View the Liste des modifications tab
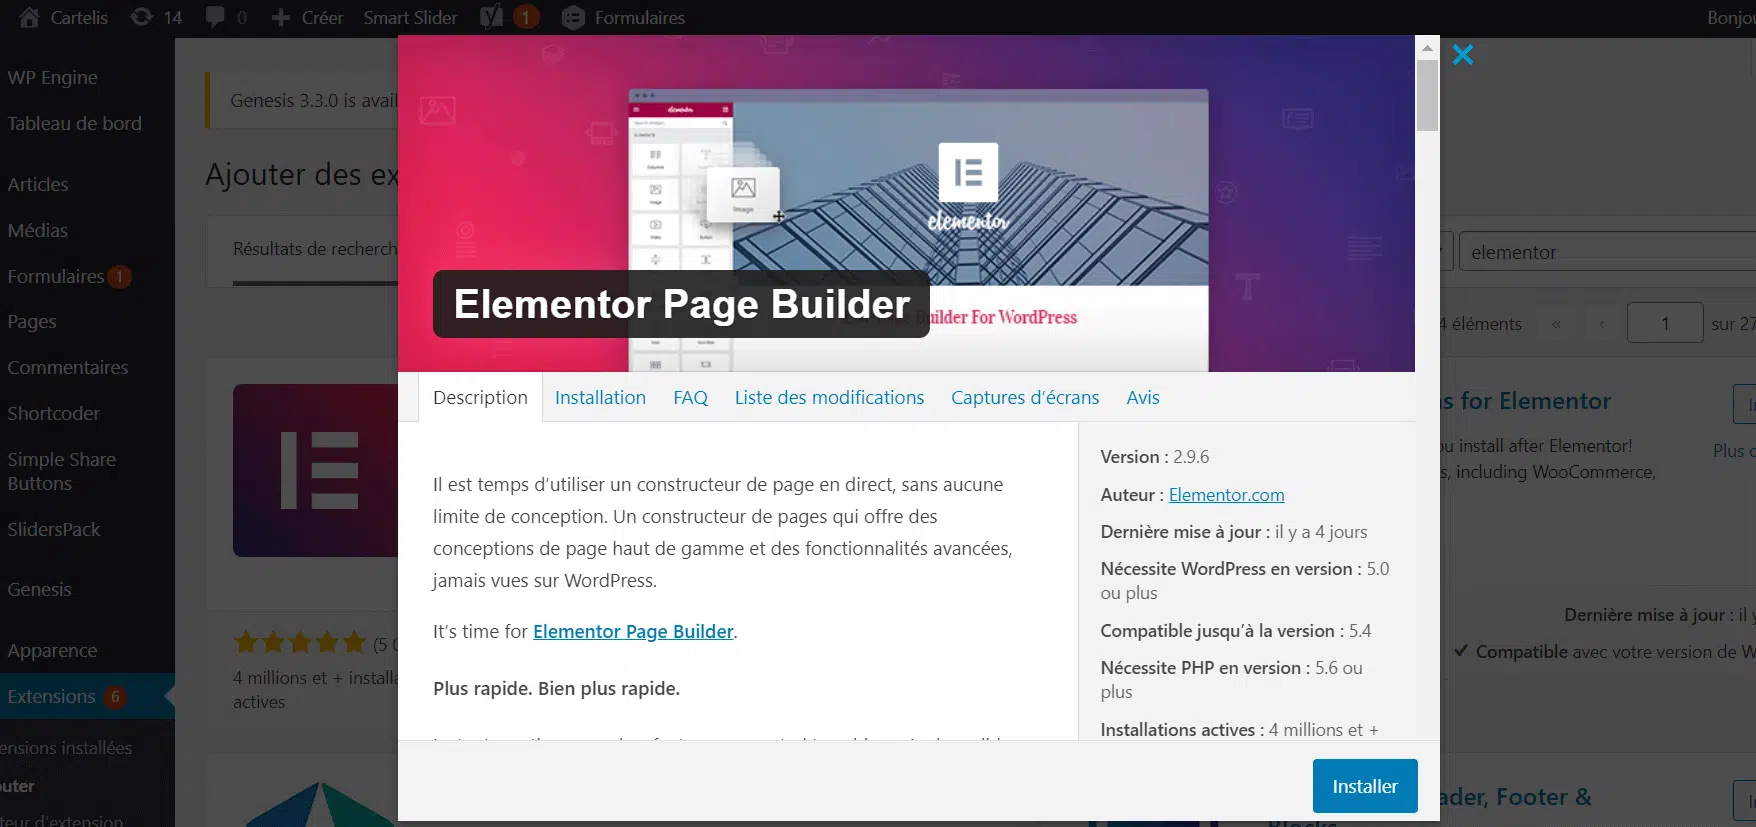 tap(829, 397)
